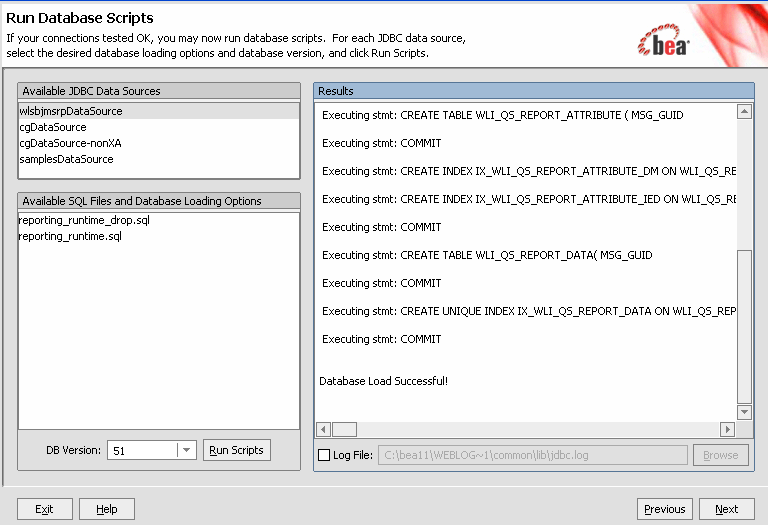Open the DB Version dropdown arrow
The width and height of the screenshot is (768, 525).
pos(186,450)
